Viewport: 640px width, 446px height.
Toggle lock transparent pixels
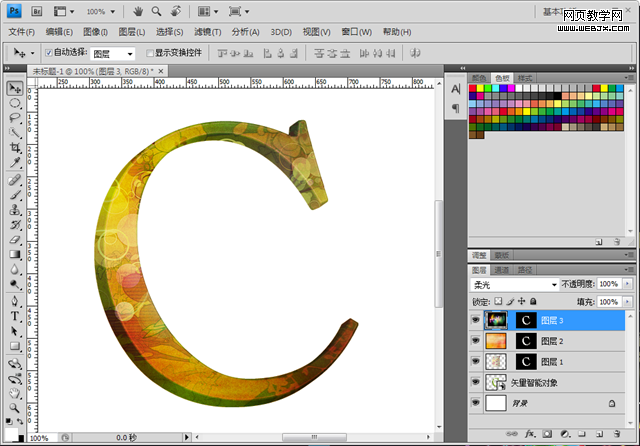pos(498,301)
